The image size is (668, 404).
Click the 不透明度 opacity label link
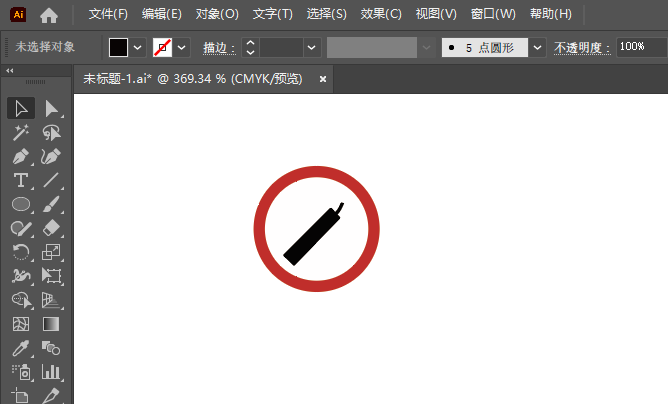[582, 48]
